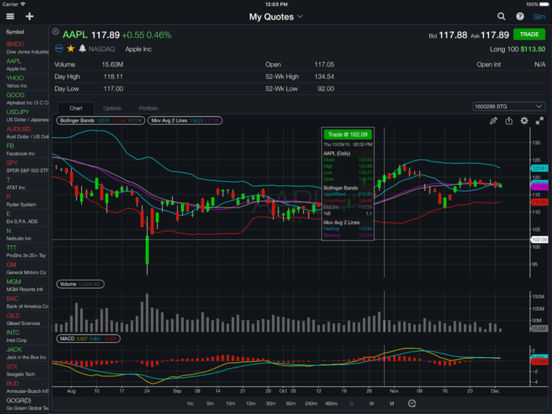Click the 102.09 crosshair price marker
Viewport: 552px width, 414px height.
(x=539, y=239)
